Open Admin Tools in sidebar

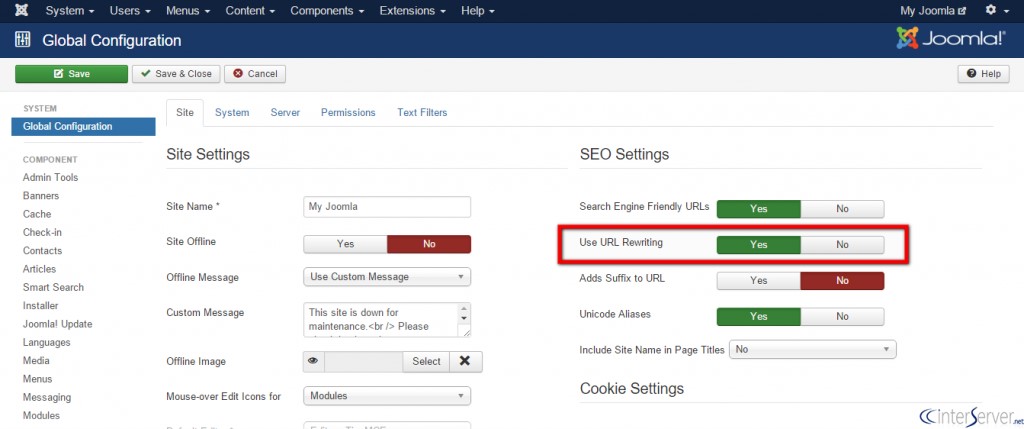(x=50, y=178)
